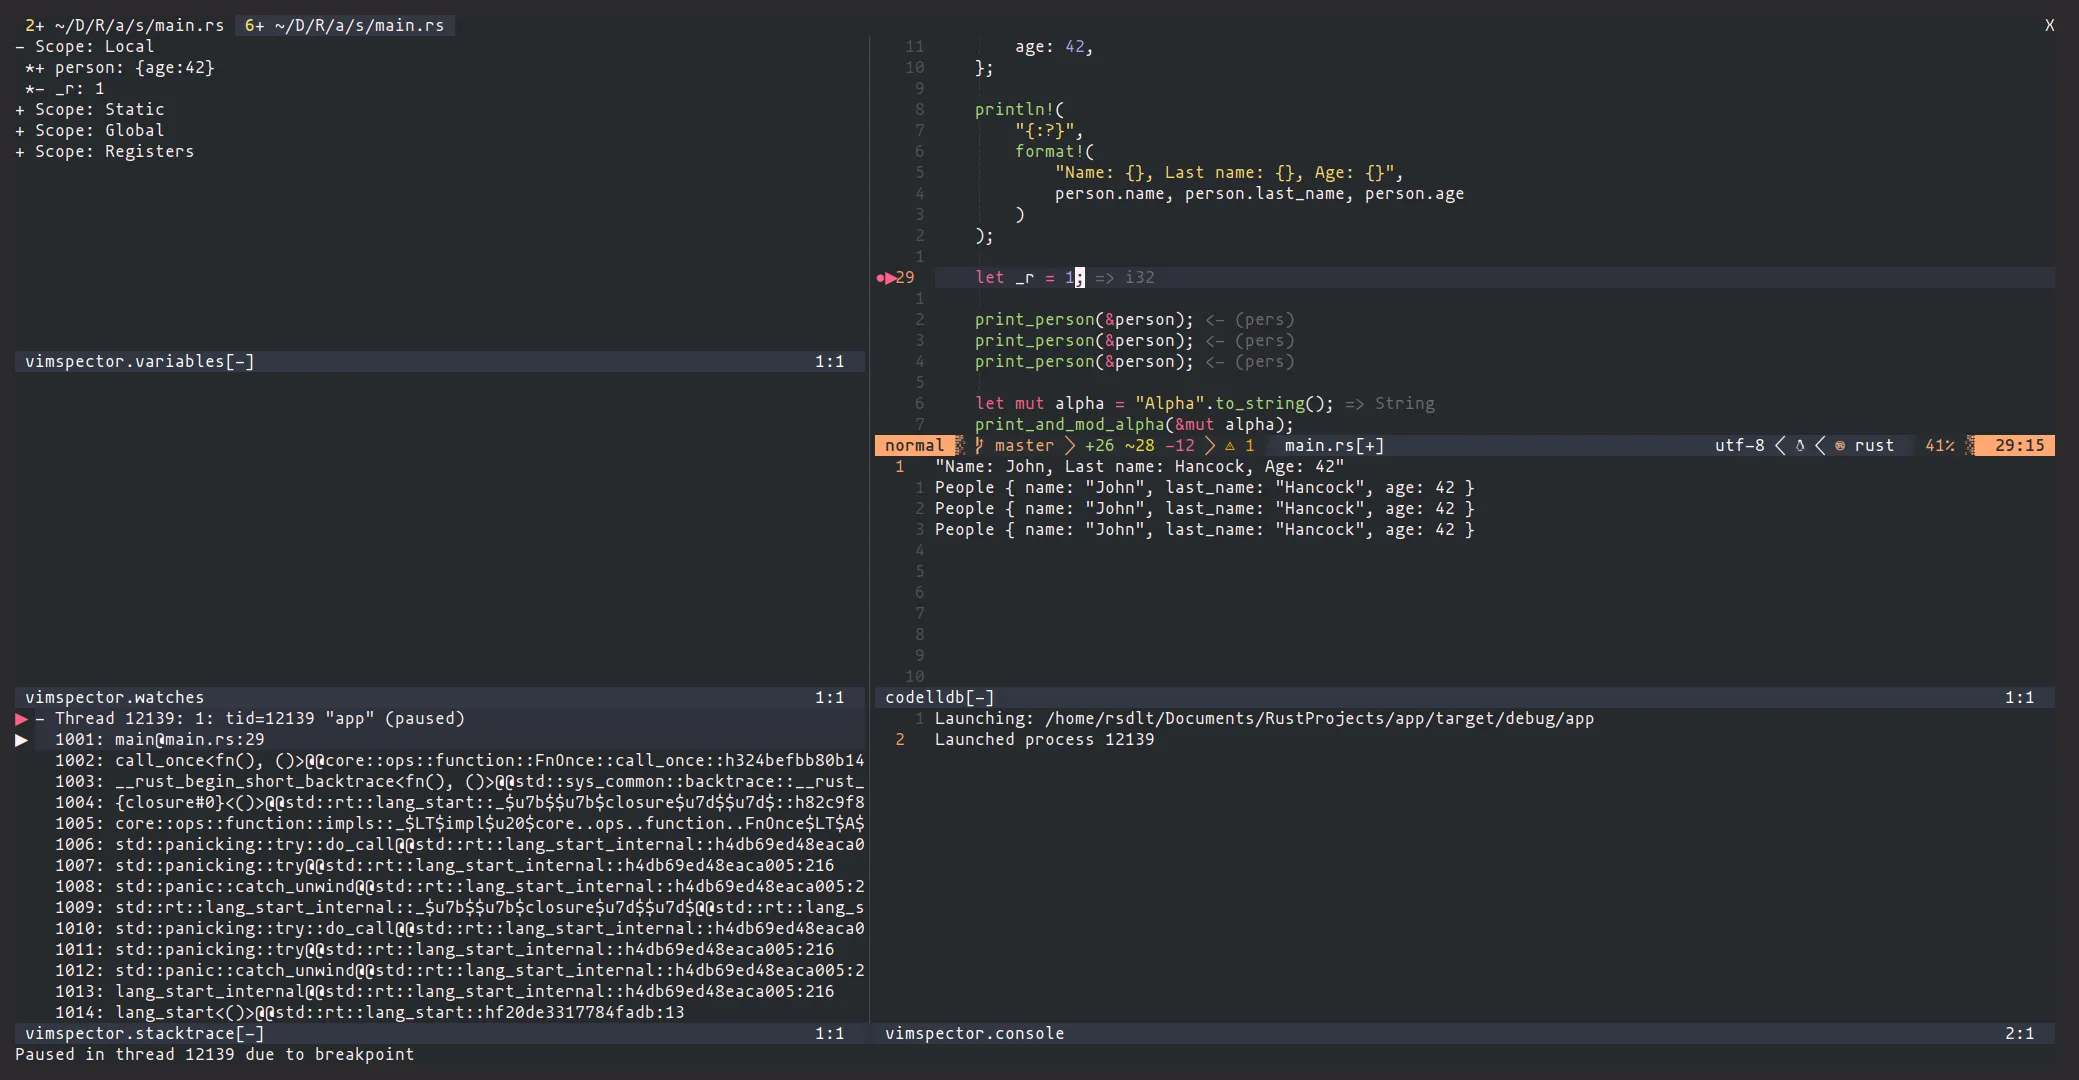This screenshot has width=2079, height=1080.
Task: Click the Name: John output line in terminal
Action: 1139,466
